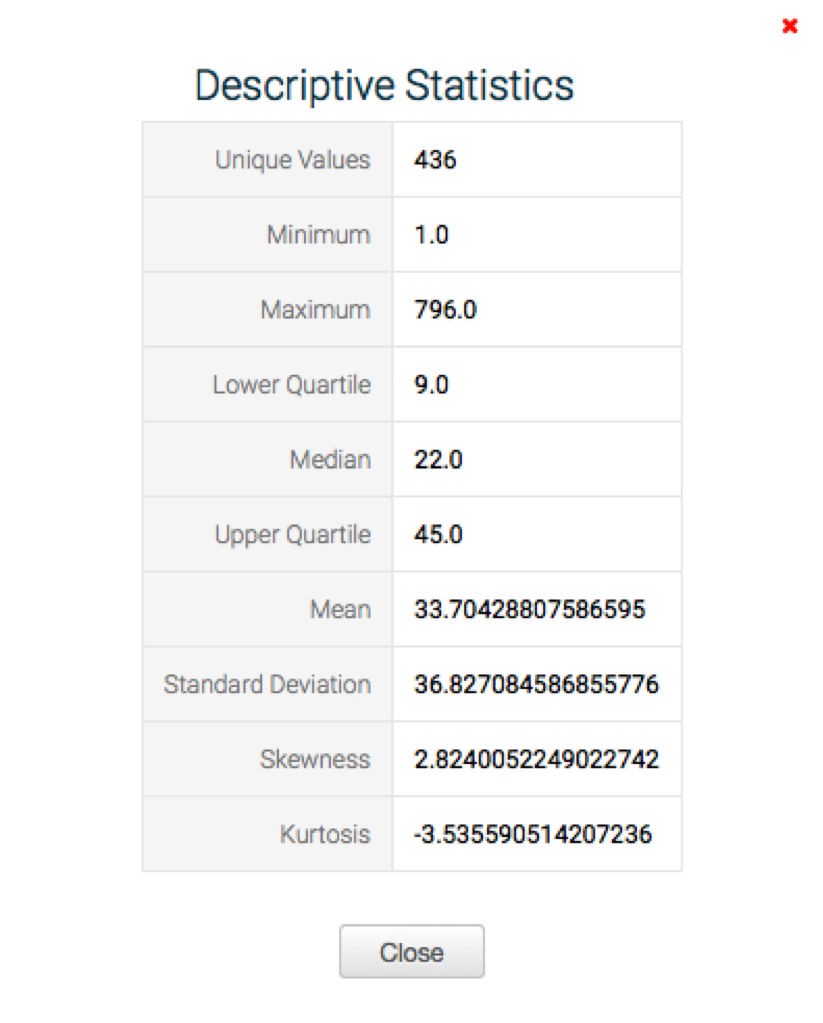
Task: Click the Minimum row label
Action: point(318,235)
